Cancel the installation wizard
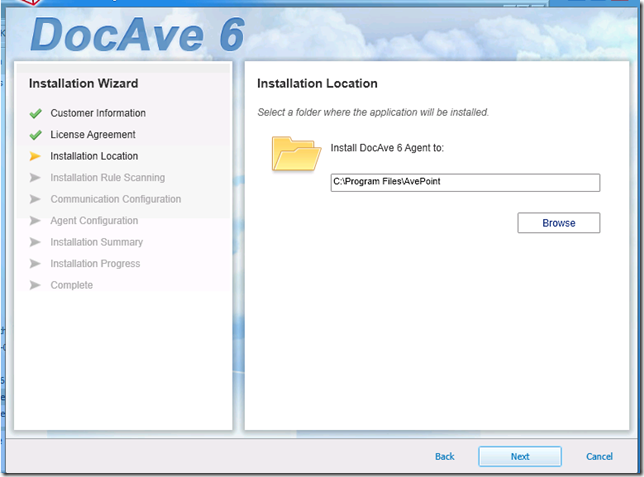Screen dimensions: 644x477 click(x=599, y=456)
